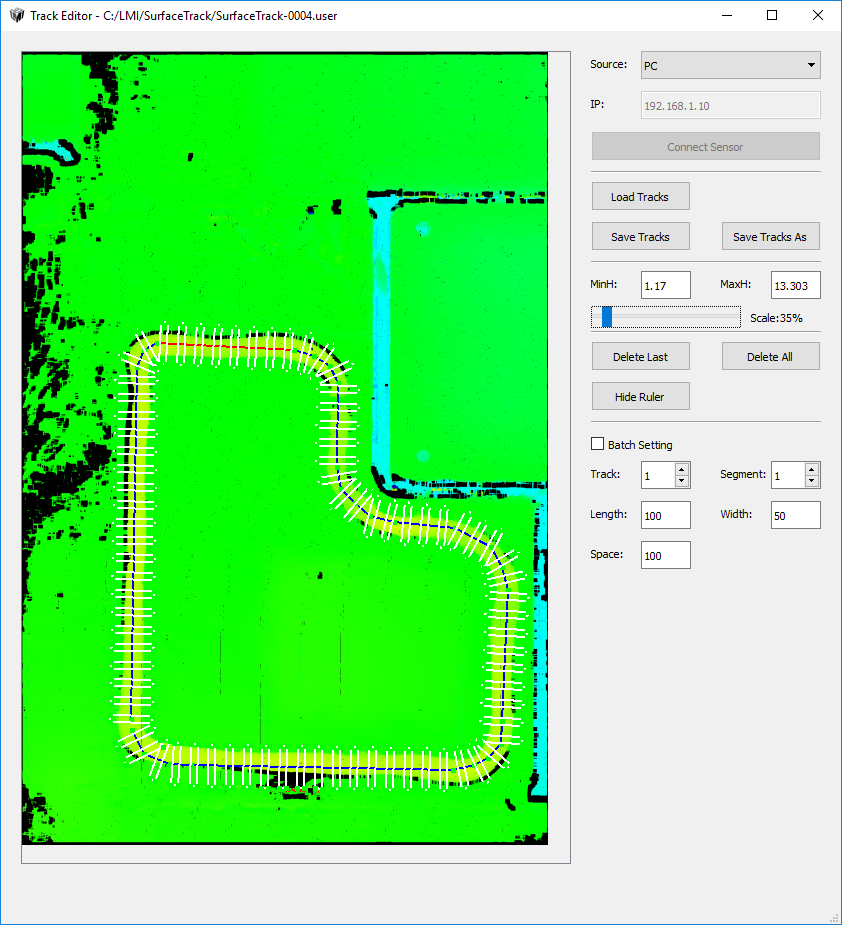Decrement the Segment number with its down arrow
The height and width of the screenshot is (925, 842).
pos(811,481)
